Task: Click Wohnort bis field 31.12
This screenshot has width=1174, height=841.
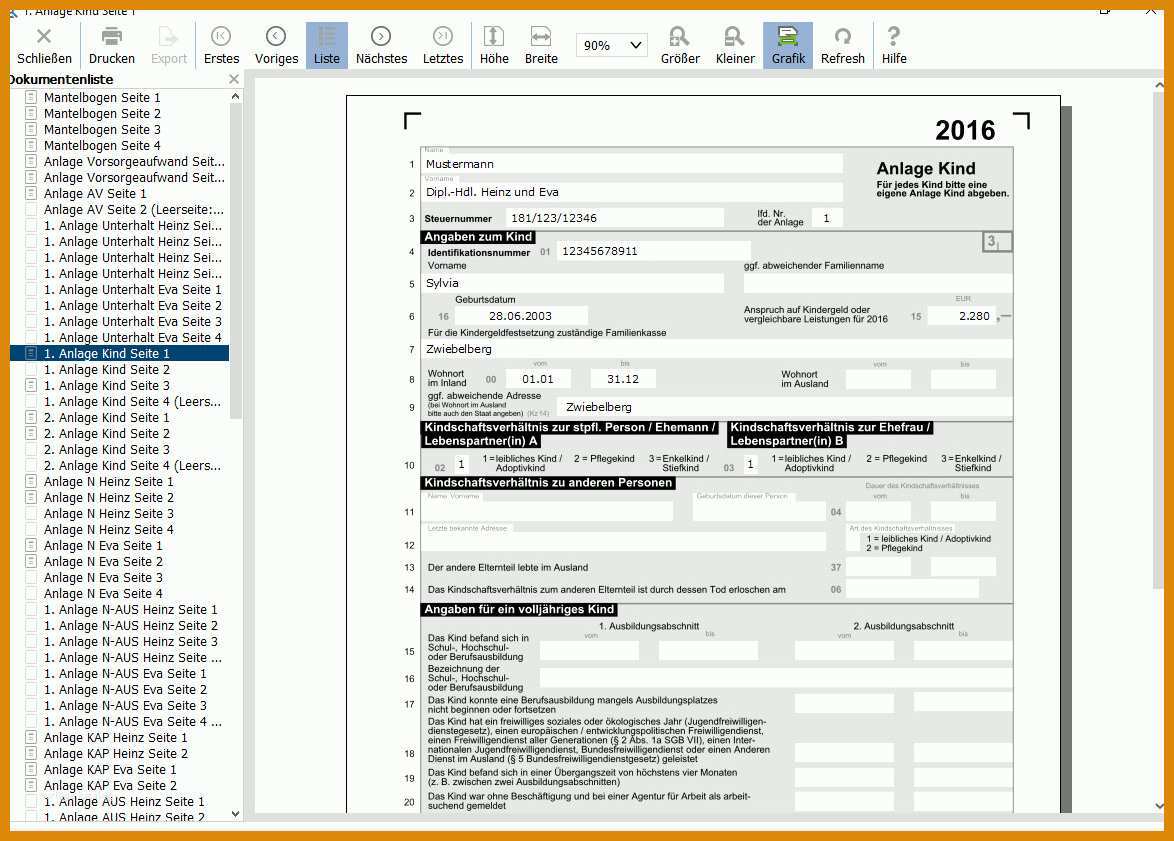Action: pos(623,379)
